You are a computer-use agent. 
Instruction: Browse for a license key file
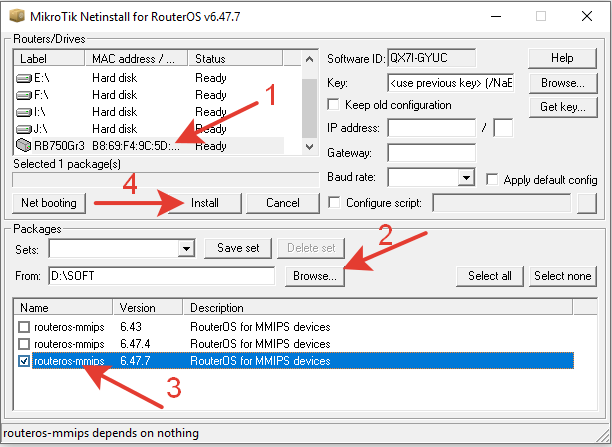click(x=563, y=83)
